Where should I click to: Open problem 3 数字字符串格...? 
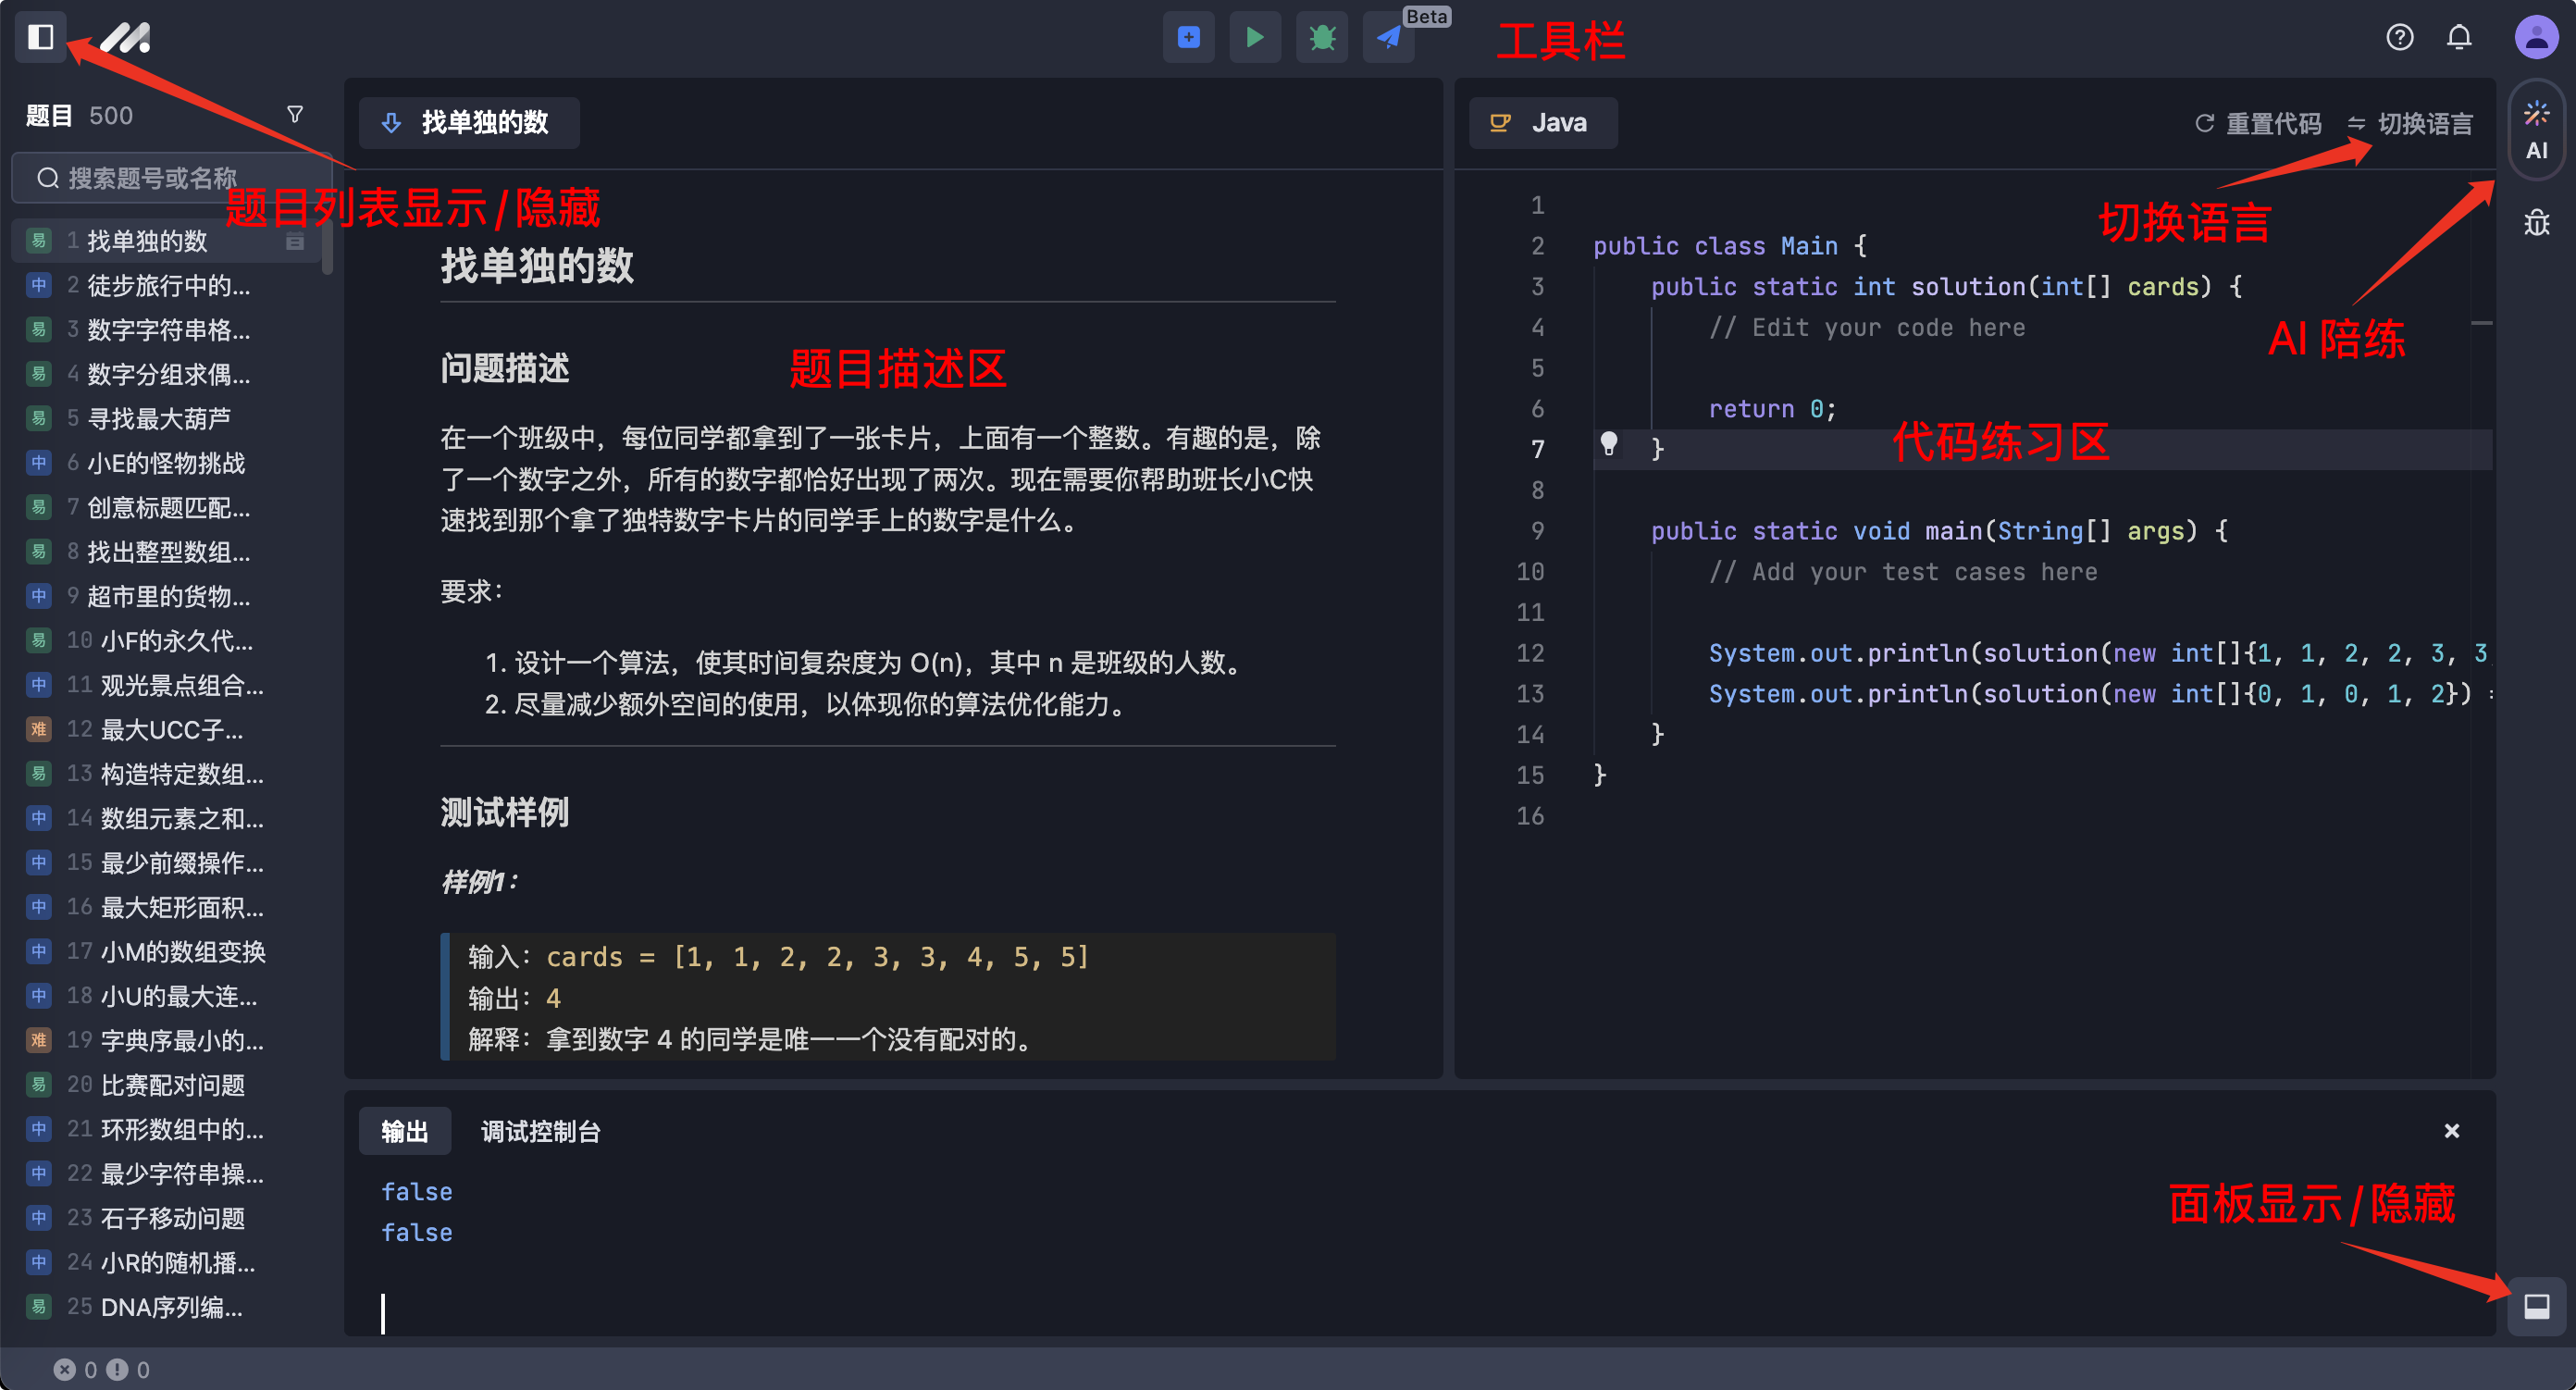pos(166,330)
